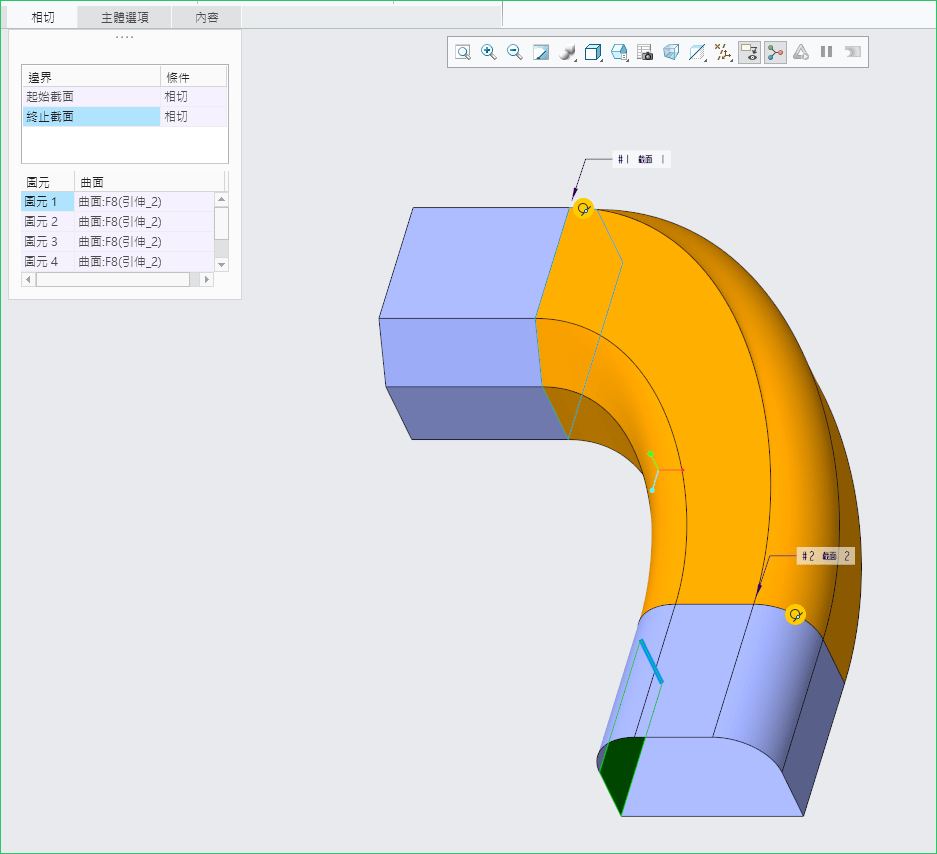Switch to the 主體選項 tab
The height and width of the screenshot is (854, 937).
click(x=125, y=18)
